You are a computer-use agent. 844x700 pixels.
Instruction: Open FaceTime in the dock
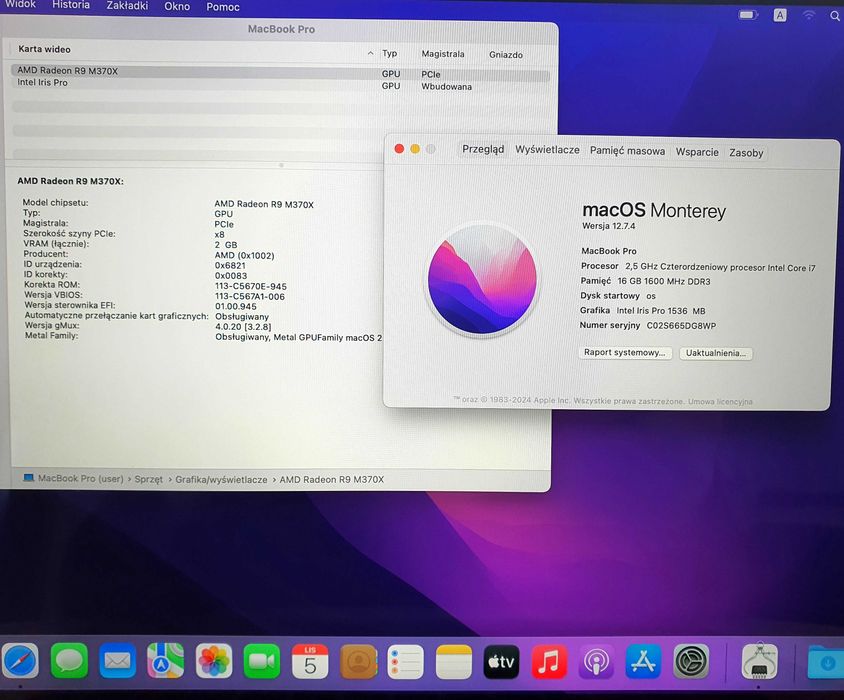pos(262,661)
